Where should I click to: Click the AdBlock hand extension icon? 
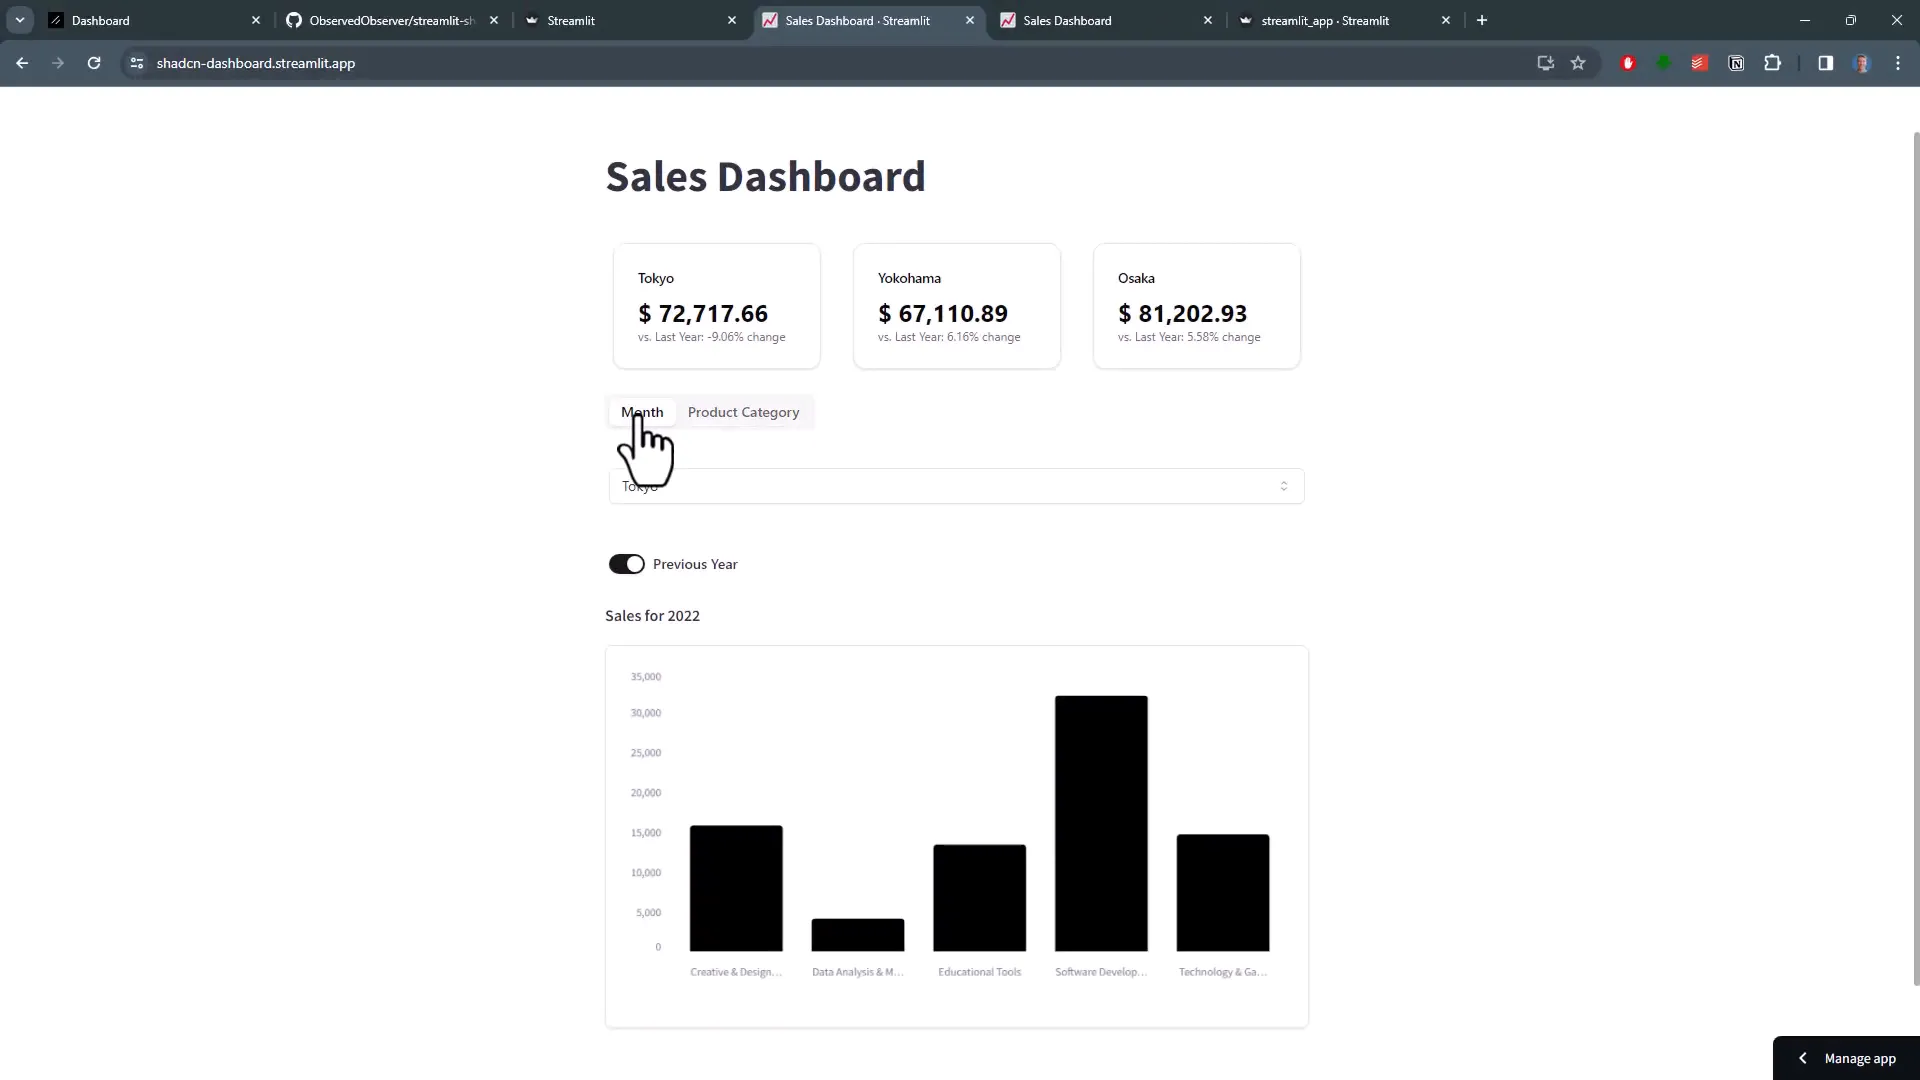[x=1628, y=63]
